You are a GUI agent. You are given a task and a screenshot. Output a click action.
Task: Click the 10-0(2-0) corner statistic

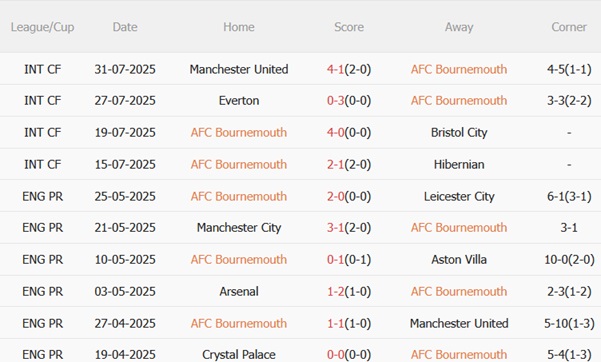click(x=569, y=260)
